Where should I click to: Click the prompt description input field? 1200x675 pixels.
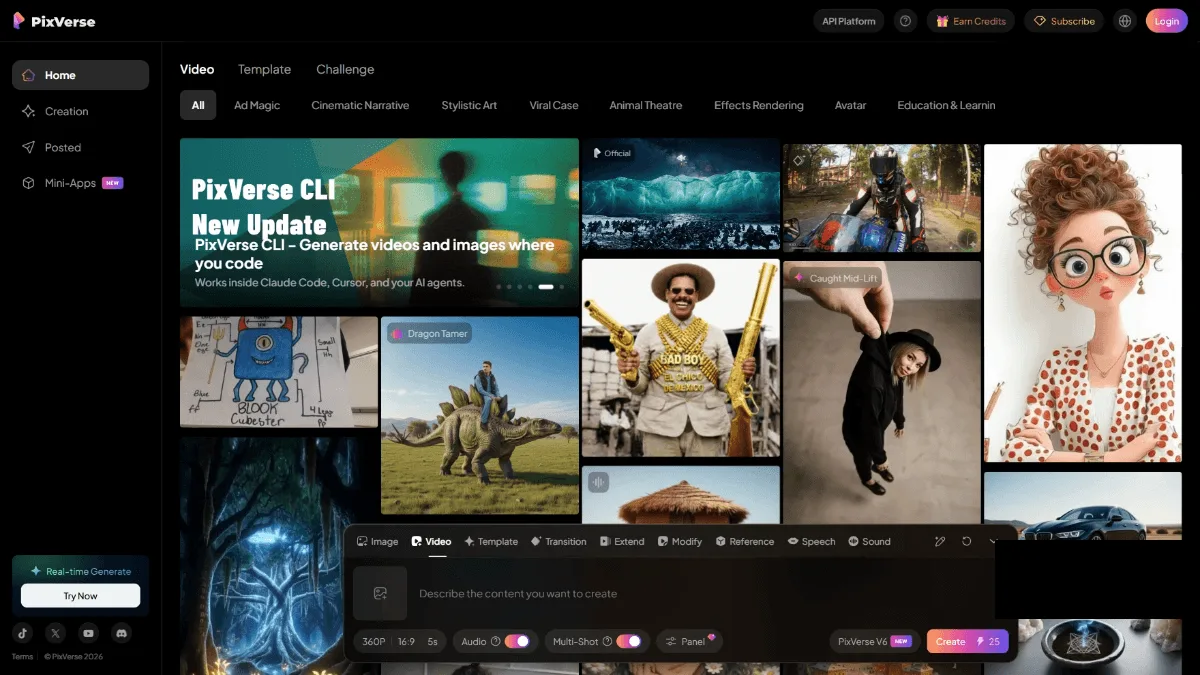point(700,593)
